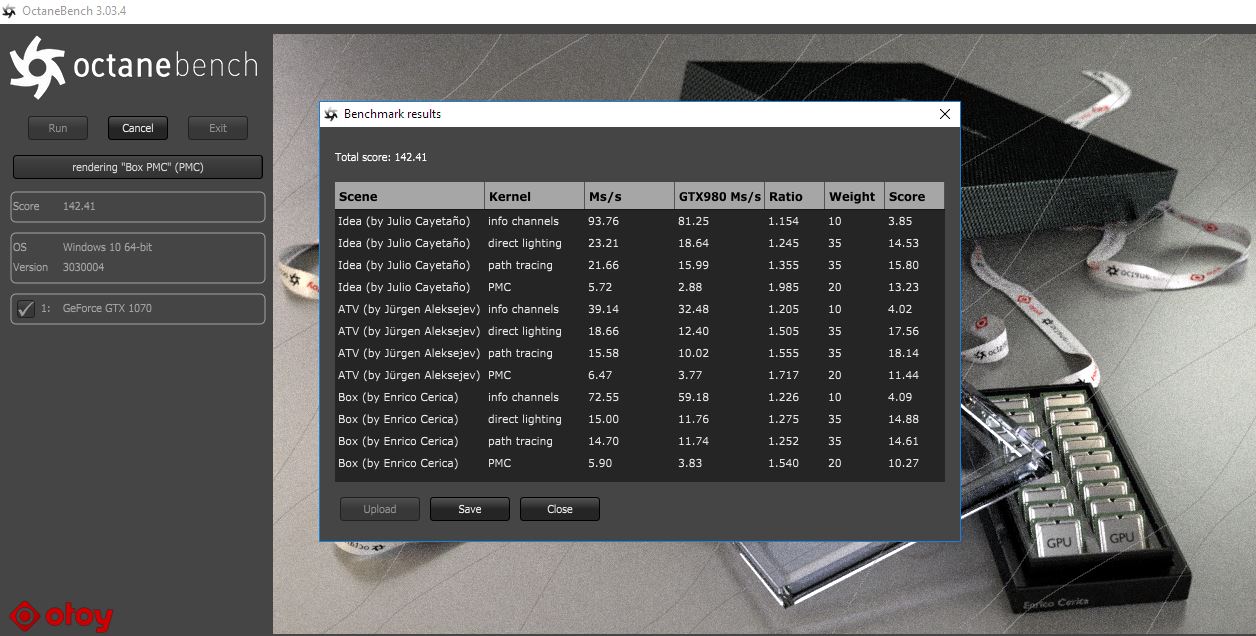Sort by the Scene column header

[409, 196]
